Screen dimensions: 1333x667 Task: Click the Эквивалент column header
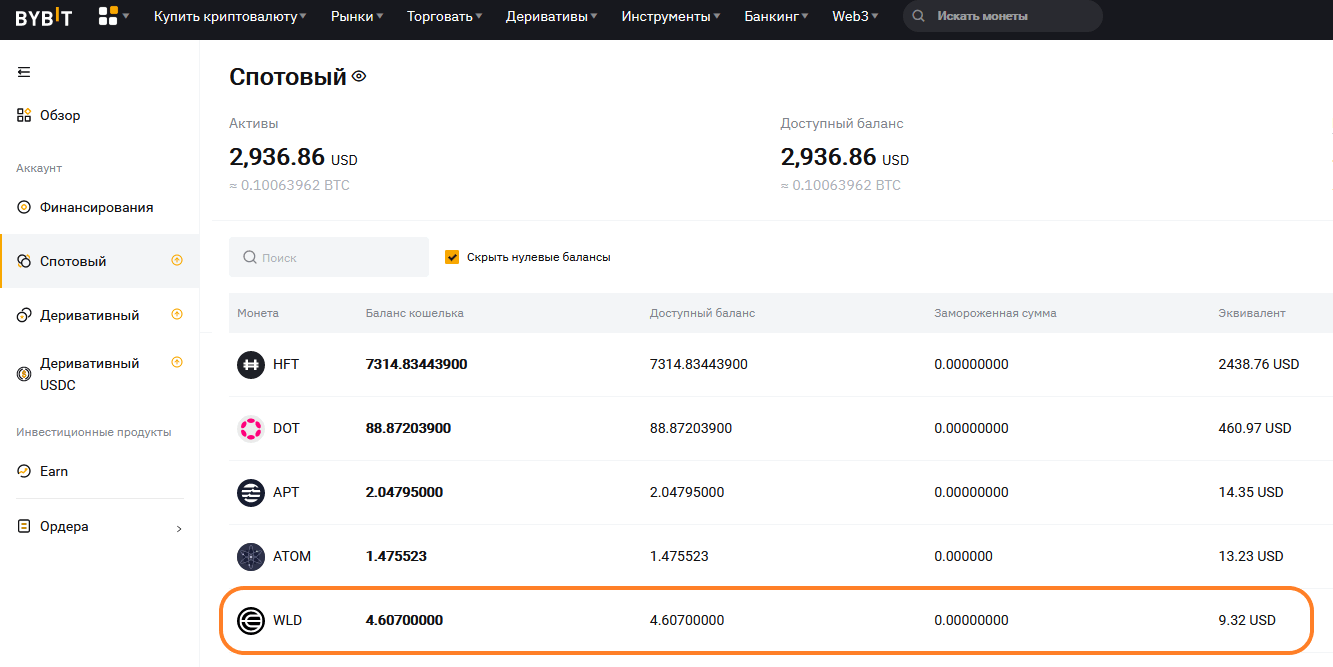click(1252, 313)
